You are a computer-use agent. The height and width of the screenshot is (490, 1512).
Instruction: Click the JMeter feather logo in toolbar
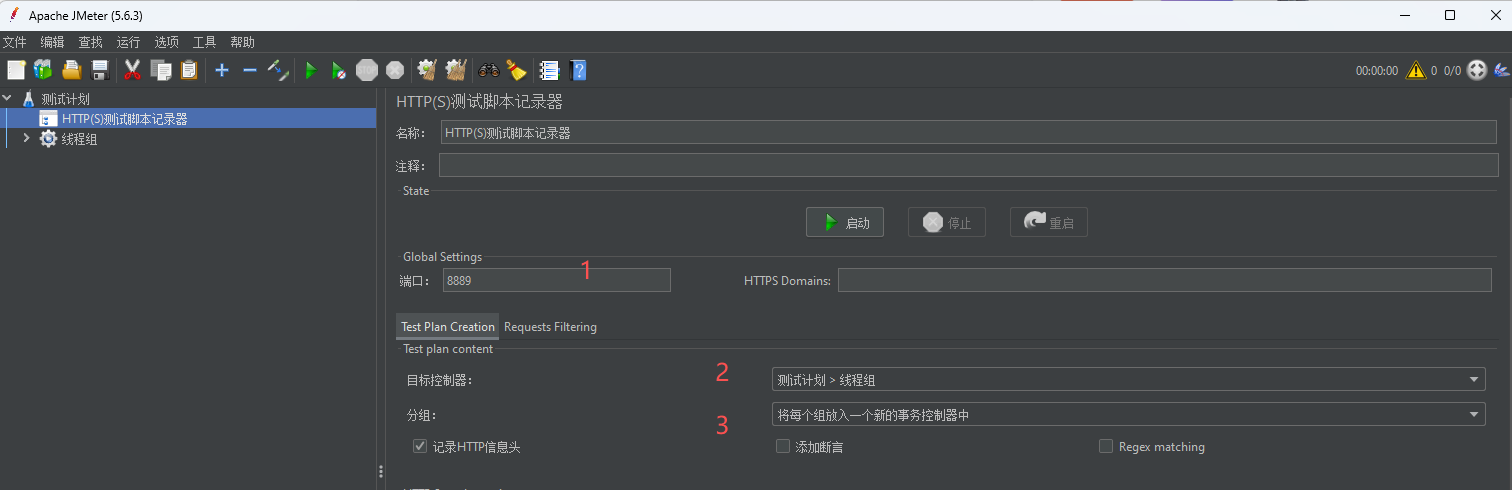point(1501,70)
